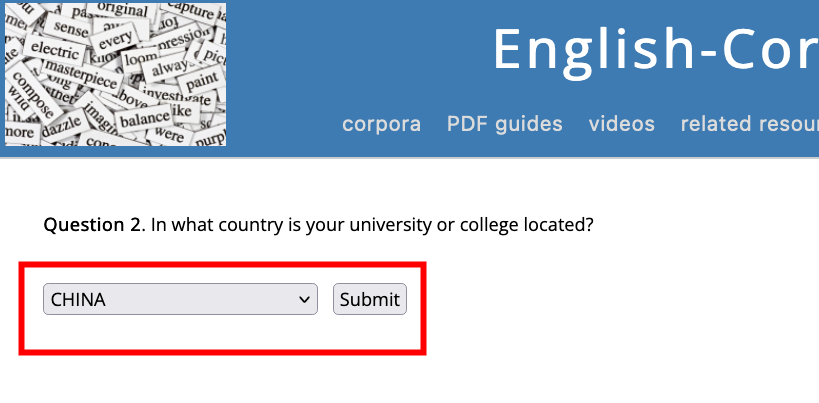Go to PDF guides
This screenshot has width=819, height=403.
click(504, 124)
